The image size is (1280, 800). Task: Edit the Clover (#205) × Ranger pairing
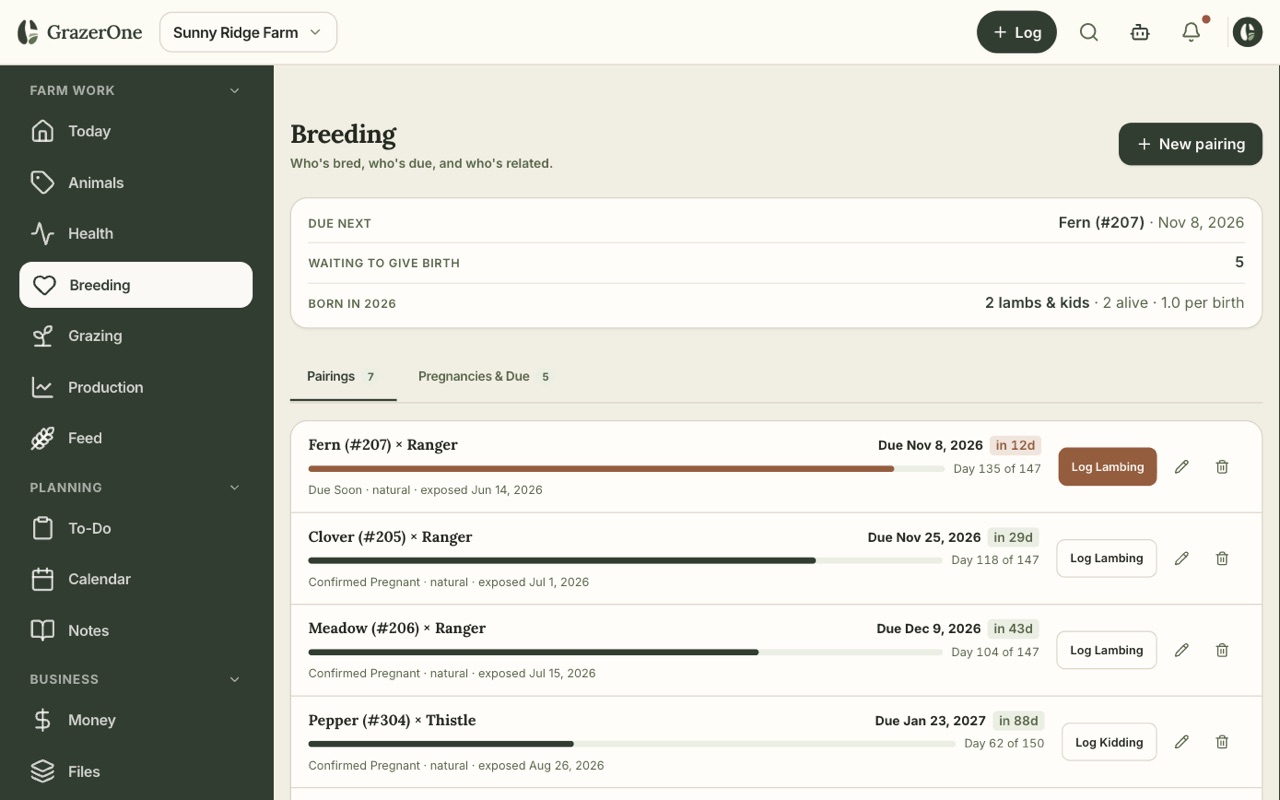coord(1182,559)
